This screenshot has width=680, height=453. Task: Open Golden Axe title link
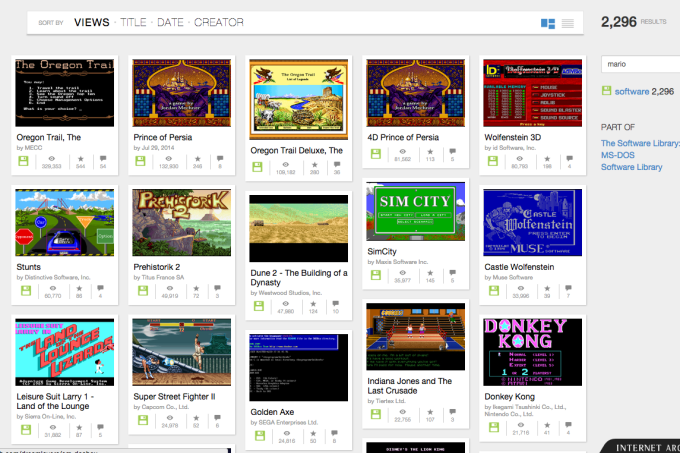(270, 411)
